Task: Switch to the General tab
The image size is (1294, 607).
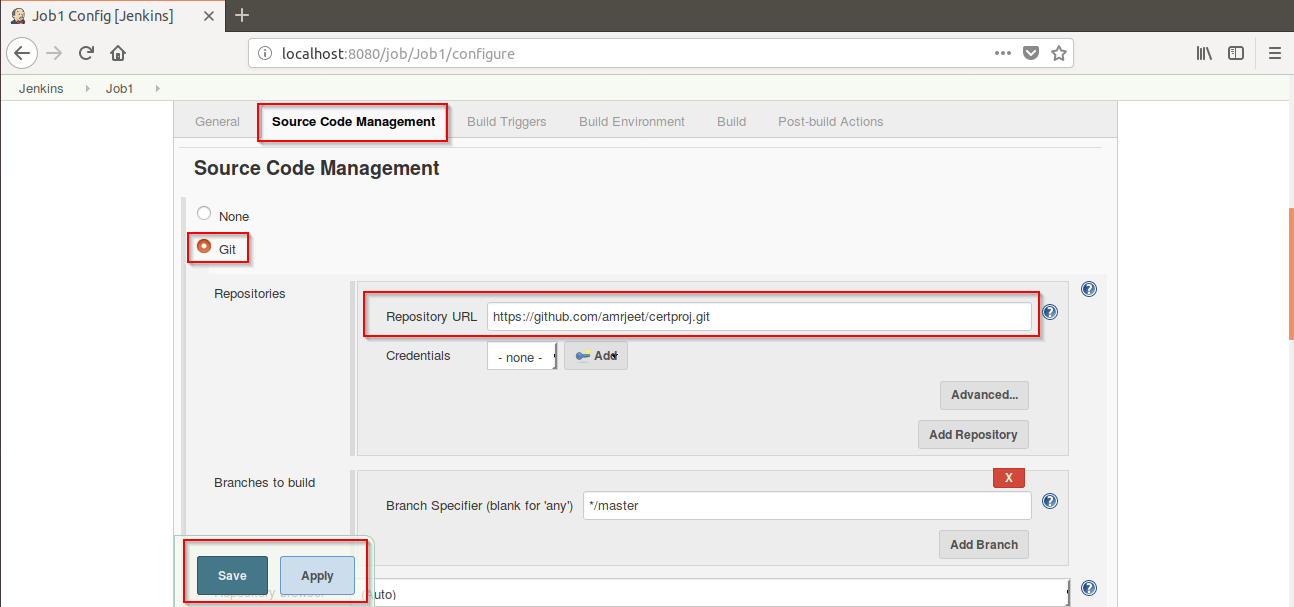Action: (x=217, y=122)
